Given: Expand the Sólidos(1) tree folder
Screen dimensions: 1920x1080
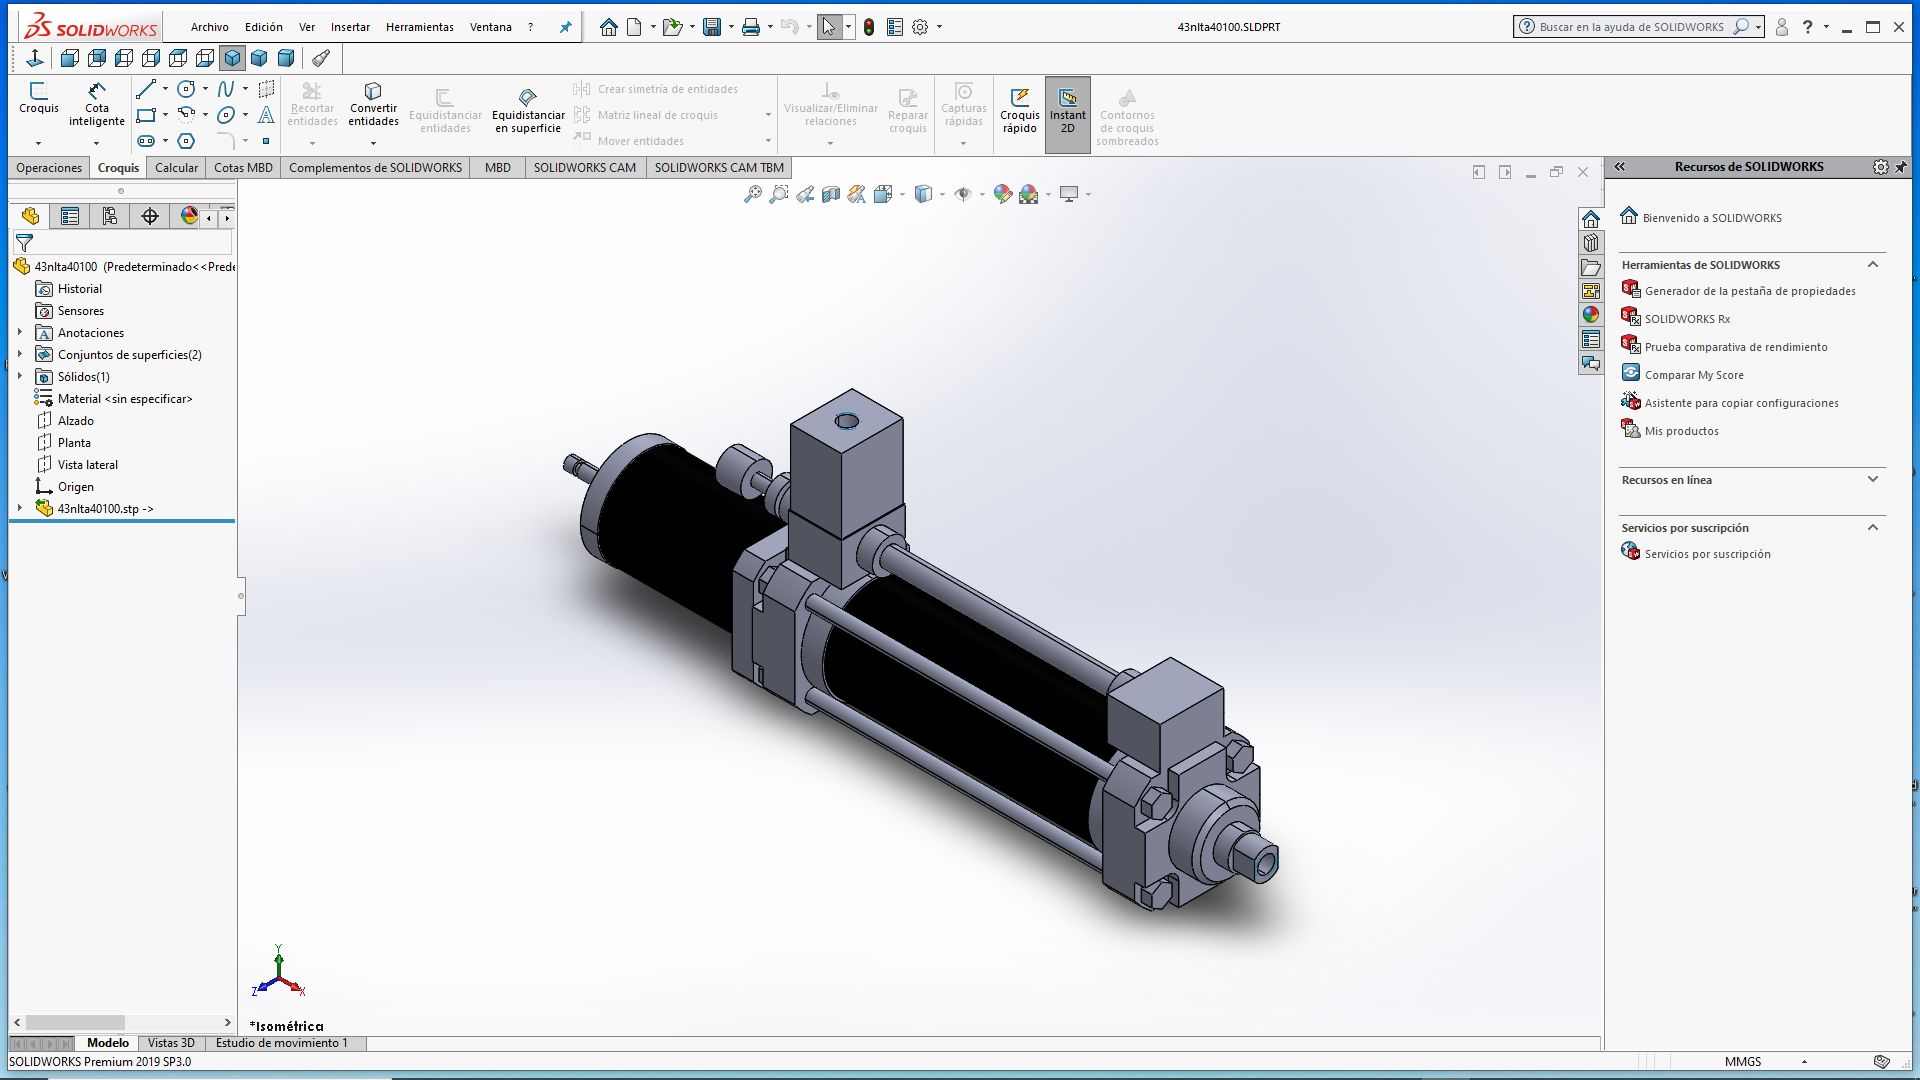Looking at the screenshot, I should [x=20, y=377].
